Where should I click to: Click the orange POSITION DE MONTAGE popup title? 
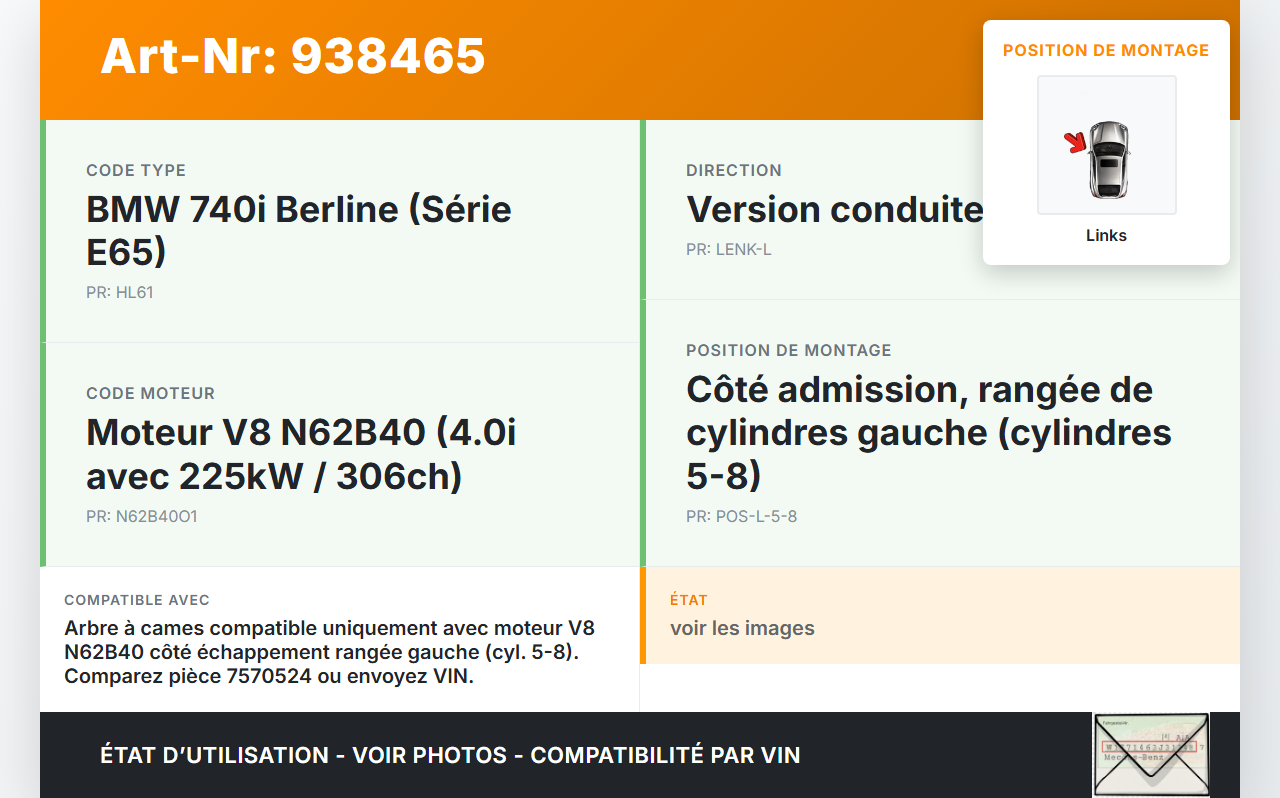pyautogui.click(x=1105, y=50)
